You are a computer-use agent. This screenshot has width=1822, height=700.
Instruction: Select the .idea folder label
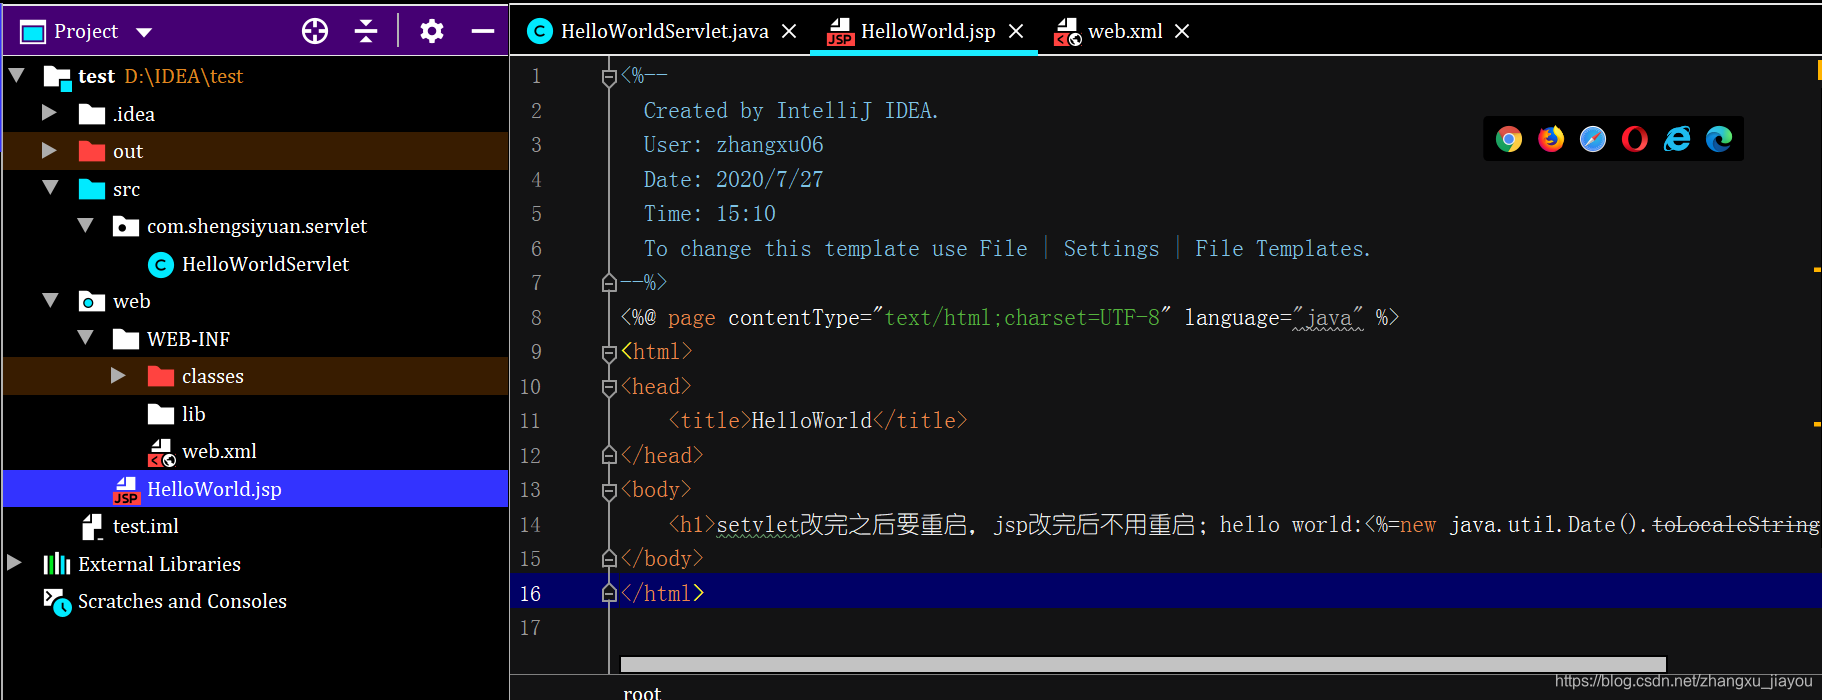(134, 114)
